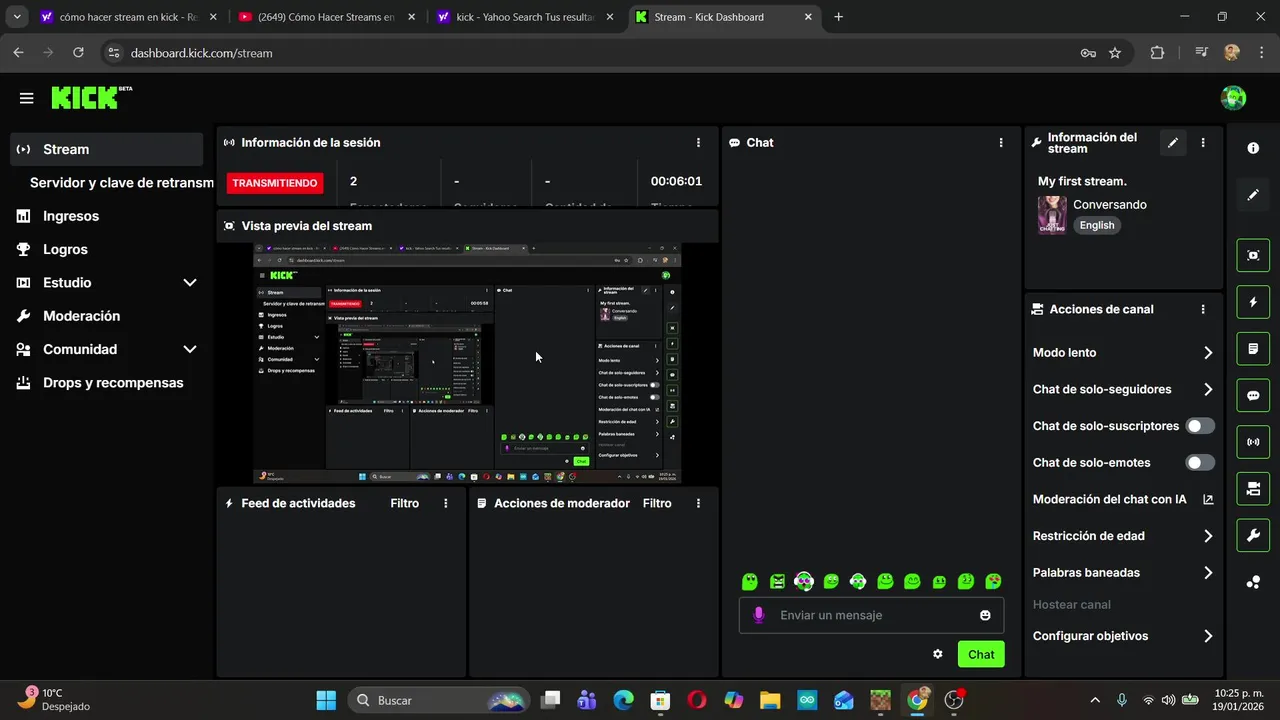
Task: Enable Chat de solo-emotes switch
Action: [1200, 463]
